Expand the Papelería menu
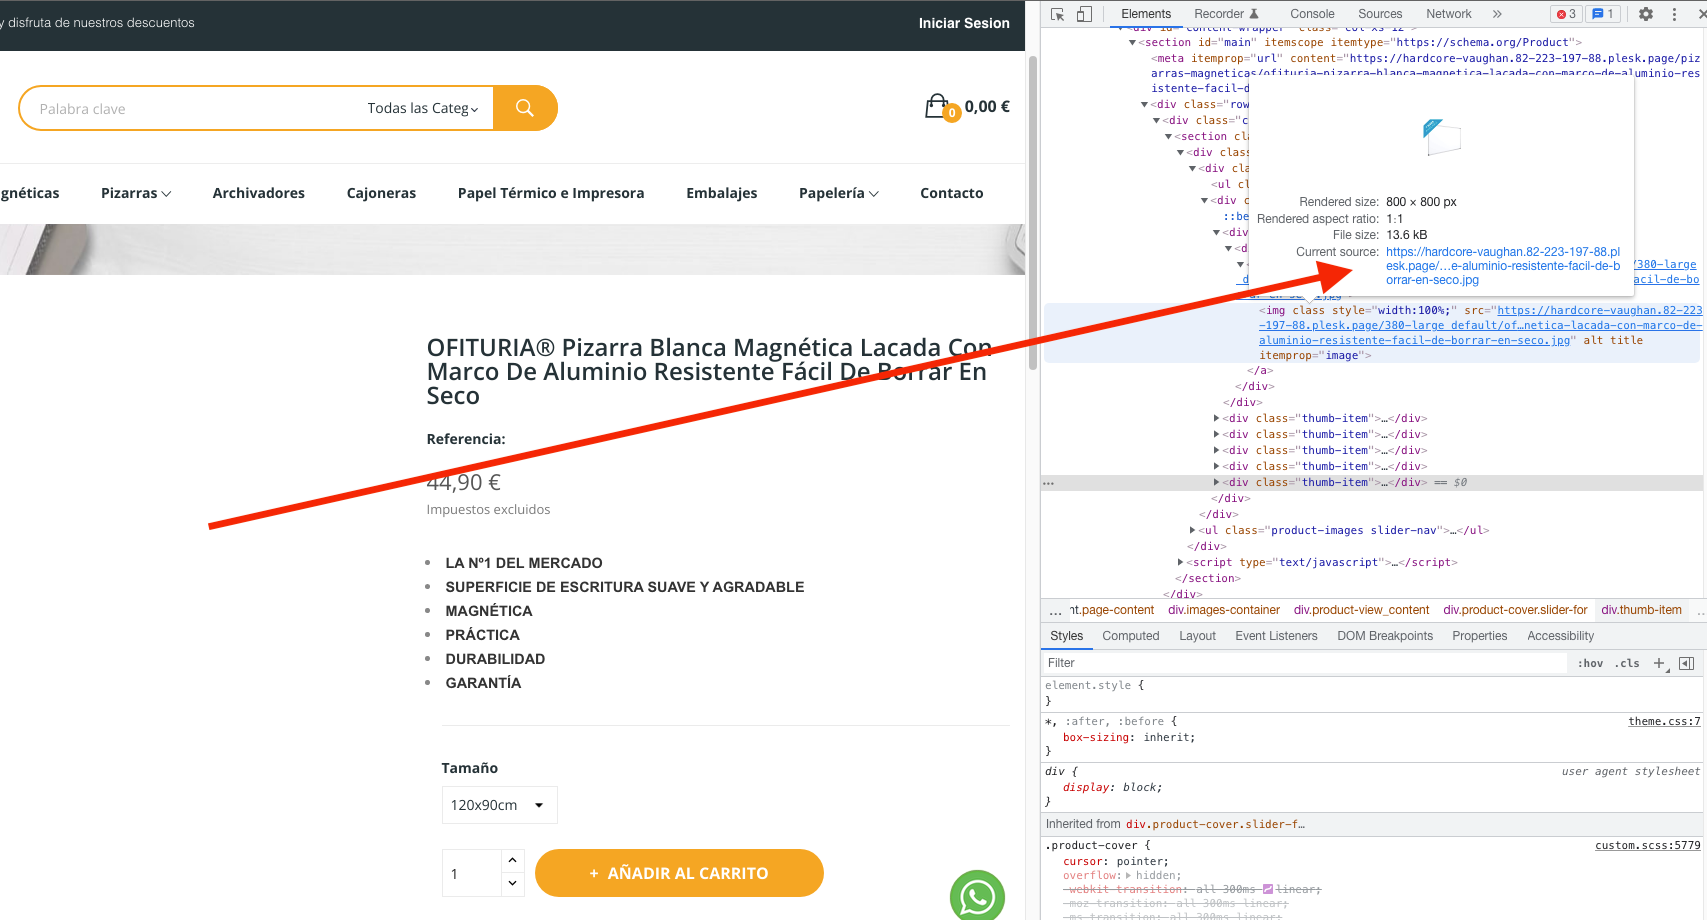Screen dimensions: 1707x920 tap(838, 193)
